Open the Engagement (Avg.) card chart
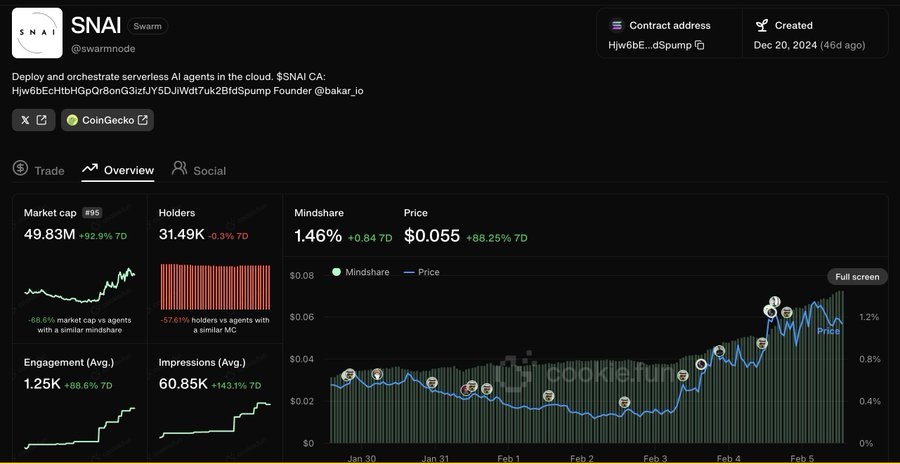Image resolution: width=900 pixels, height=464 pixels. [79, 420]
